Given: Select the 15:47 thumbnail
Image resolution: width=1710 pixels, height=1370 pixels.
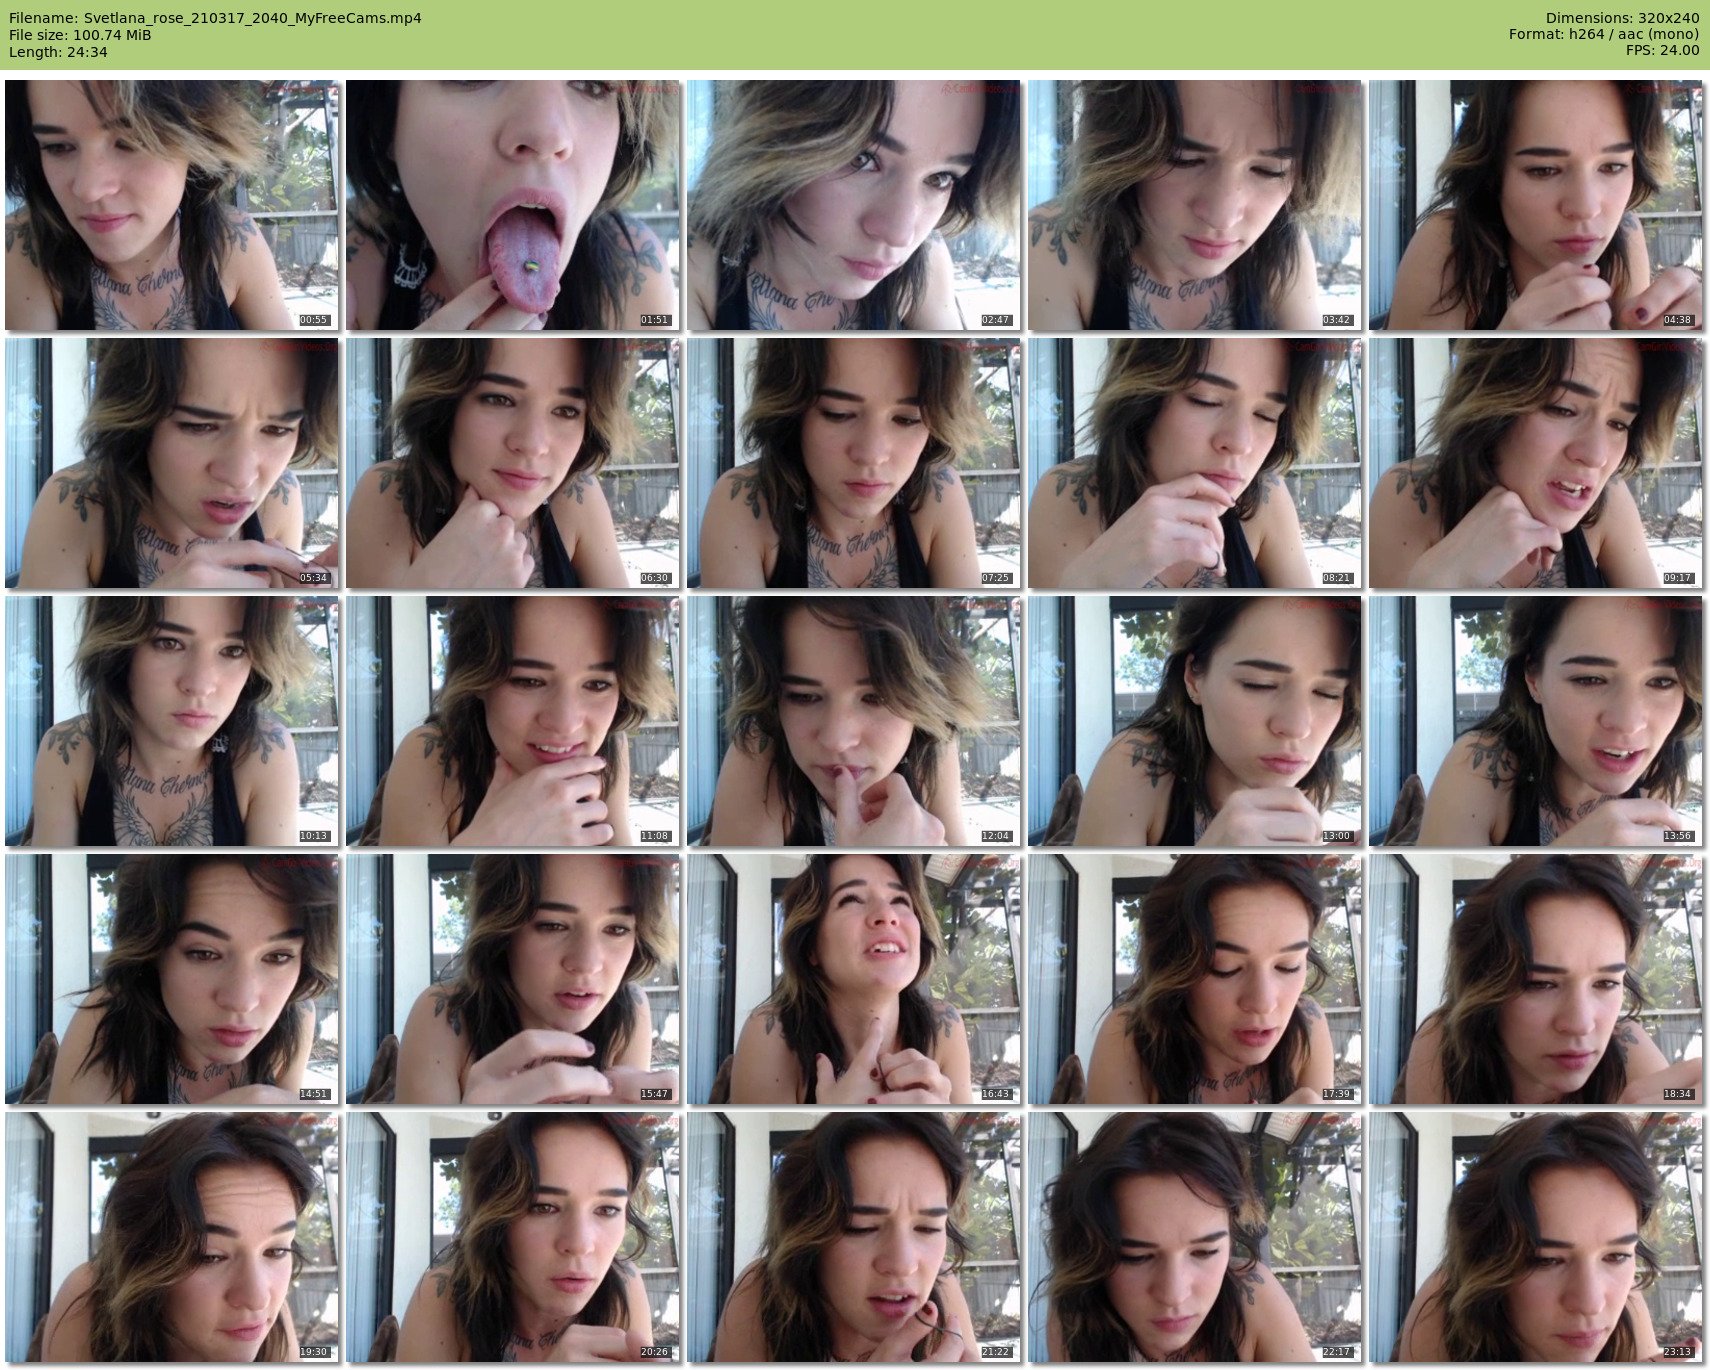Looking at the screenshot, I should pyautogui.click(x=513, y=979).
